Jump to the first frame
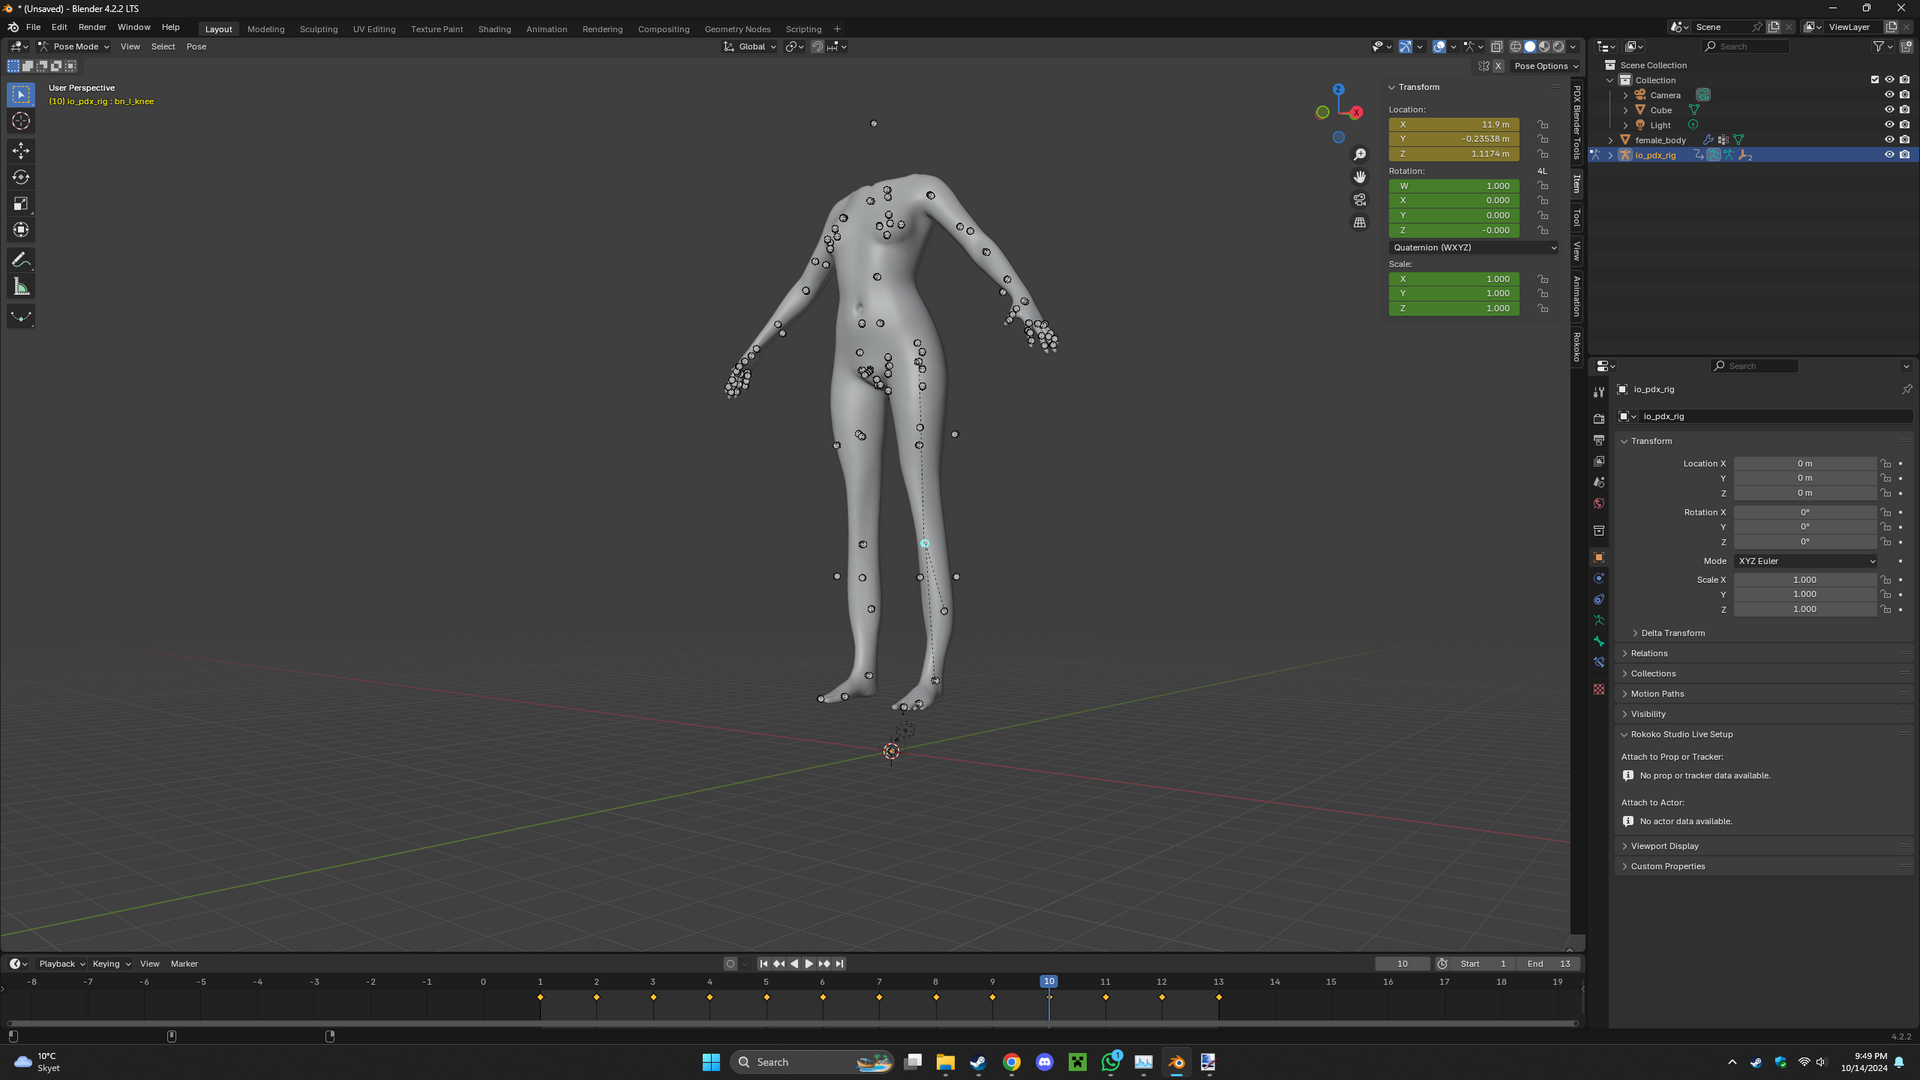The width and height of the screenshot is (1920, 1080). 764,964
